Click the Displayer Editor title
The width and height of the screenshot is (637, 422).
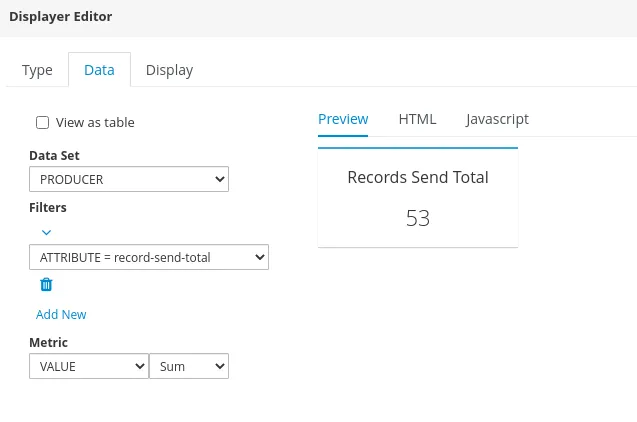point(61,17)
